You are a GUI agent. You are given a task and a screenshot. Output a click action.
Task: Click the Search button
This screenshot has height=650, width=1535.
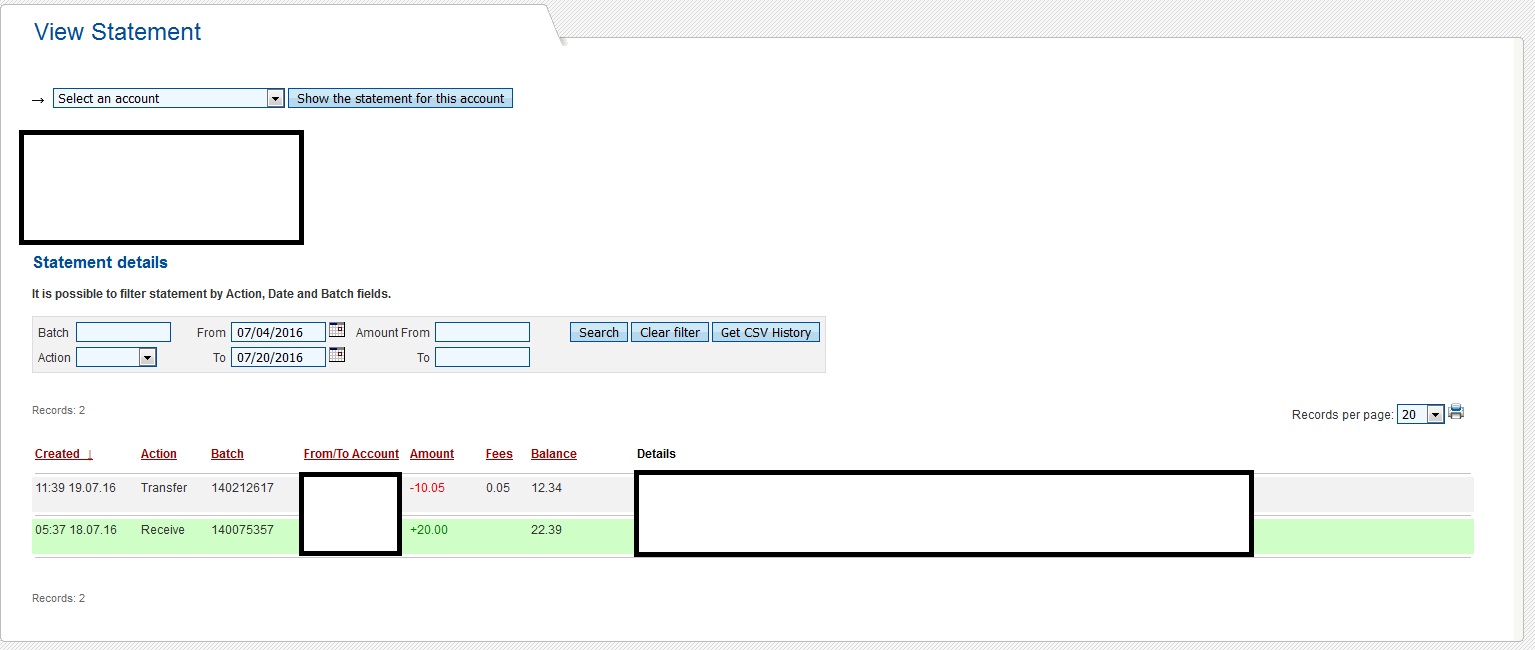click(598, 333)
